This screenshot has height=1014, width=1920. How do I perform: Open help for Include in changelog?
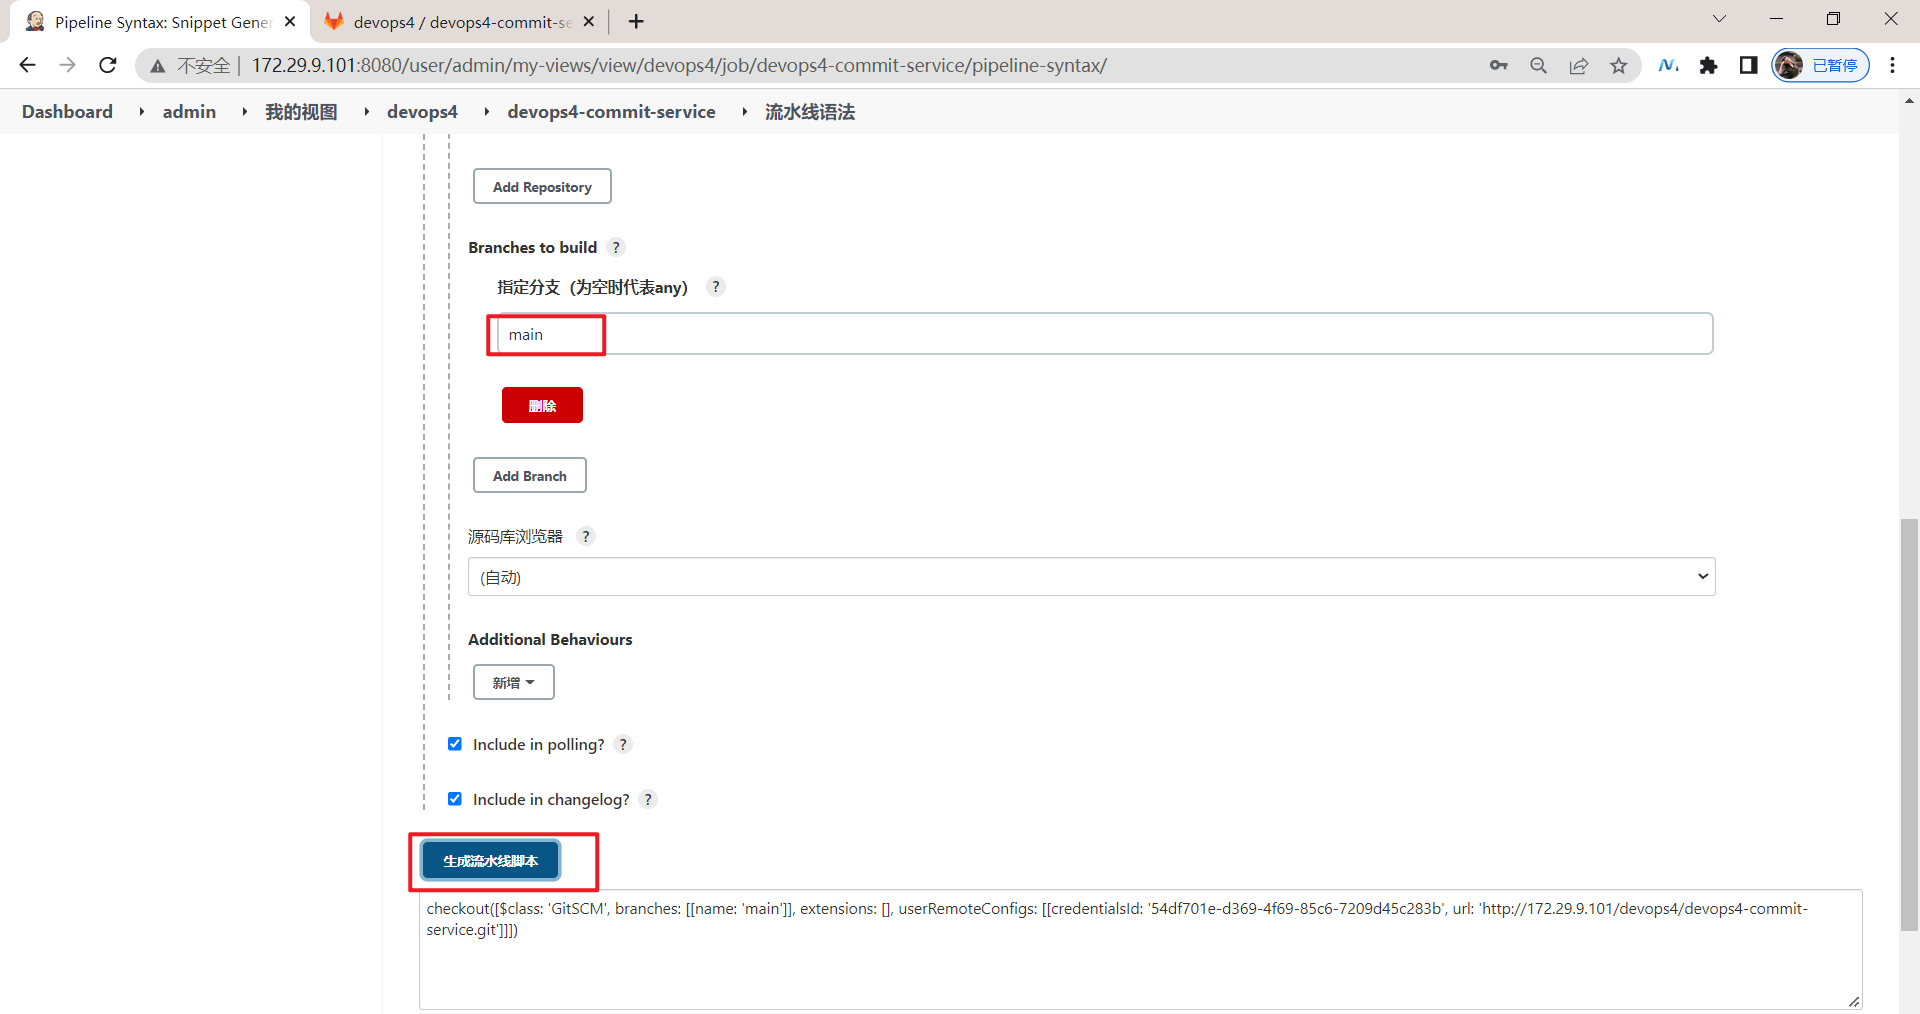pyautogui.click(x=648, y=799)
